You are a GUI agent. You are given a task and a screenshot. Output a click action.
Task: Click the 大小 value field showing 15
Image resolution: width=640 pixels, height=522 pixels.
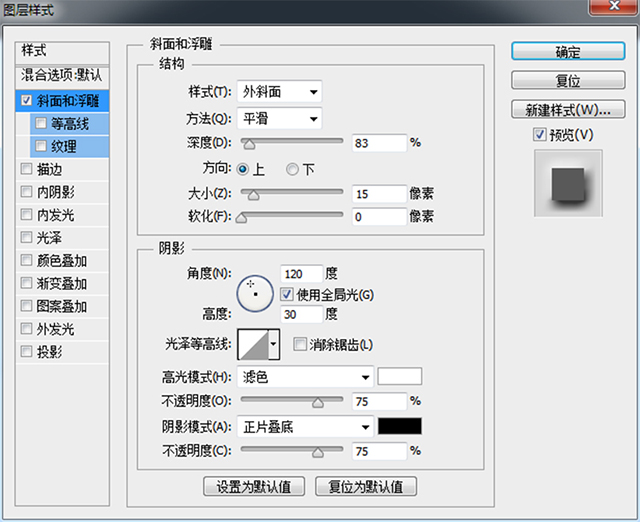click(x=380, y=194)
